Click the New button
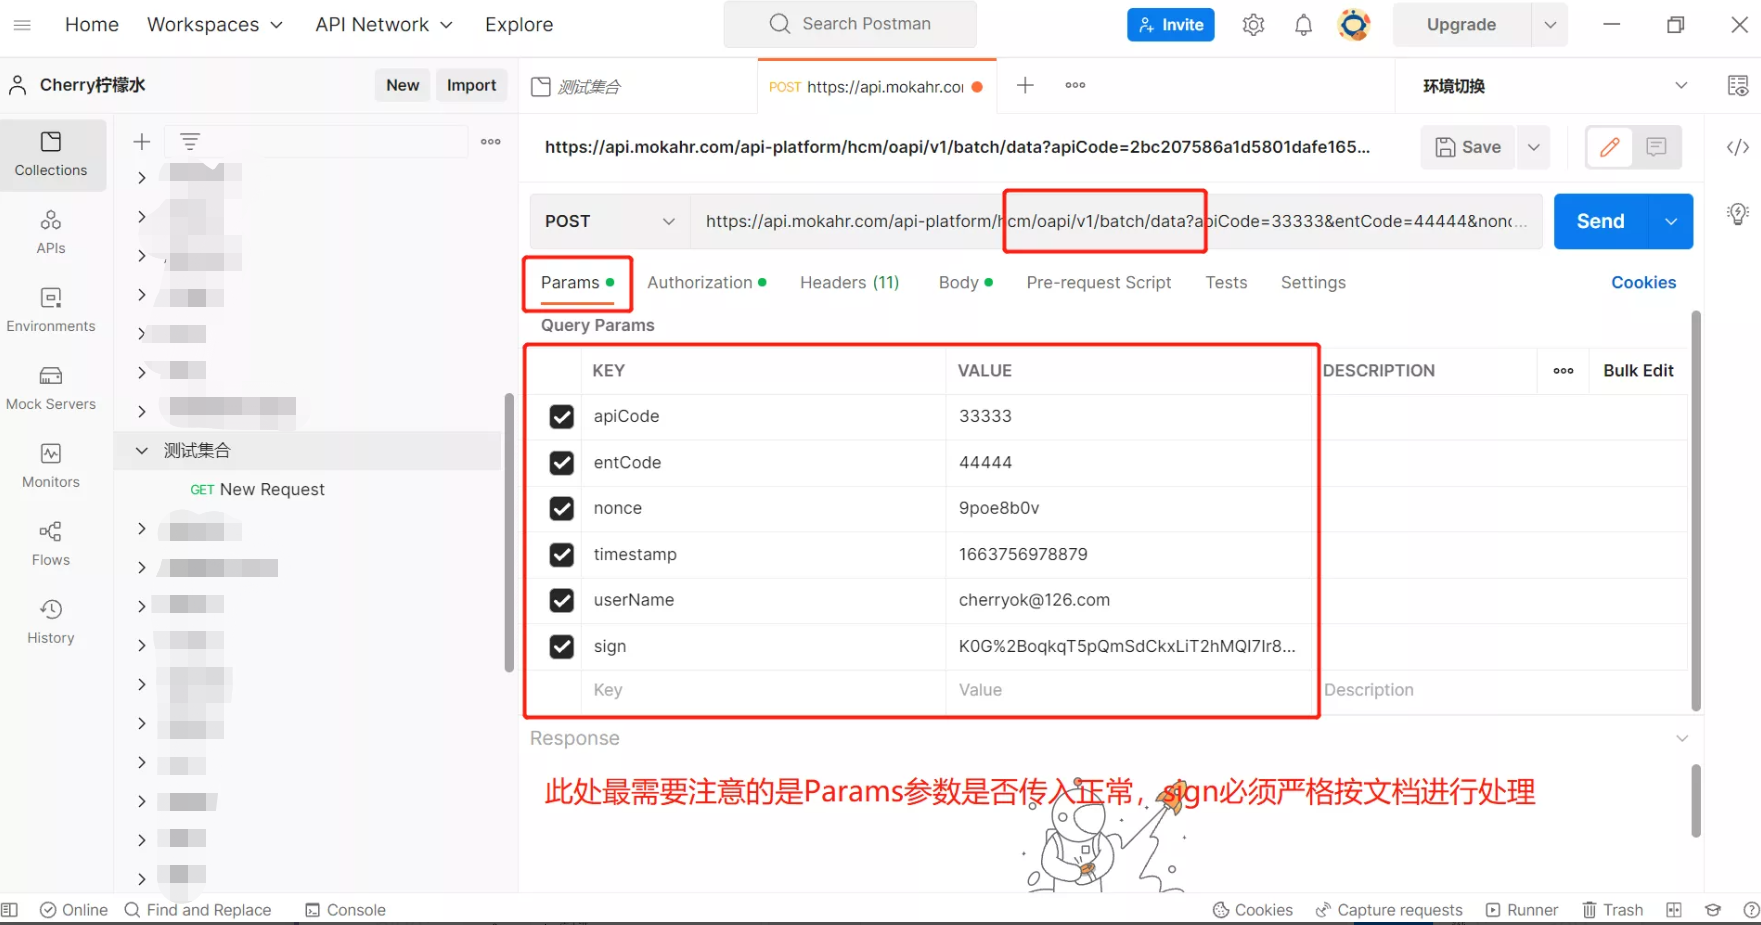 coord(403,85)
